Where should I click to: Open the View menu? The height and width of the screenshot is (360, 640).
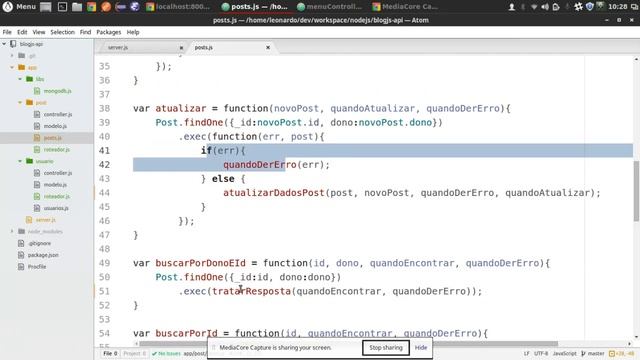pyautogui.click(x=39, y=32)
